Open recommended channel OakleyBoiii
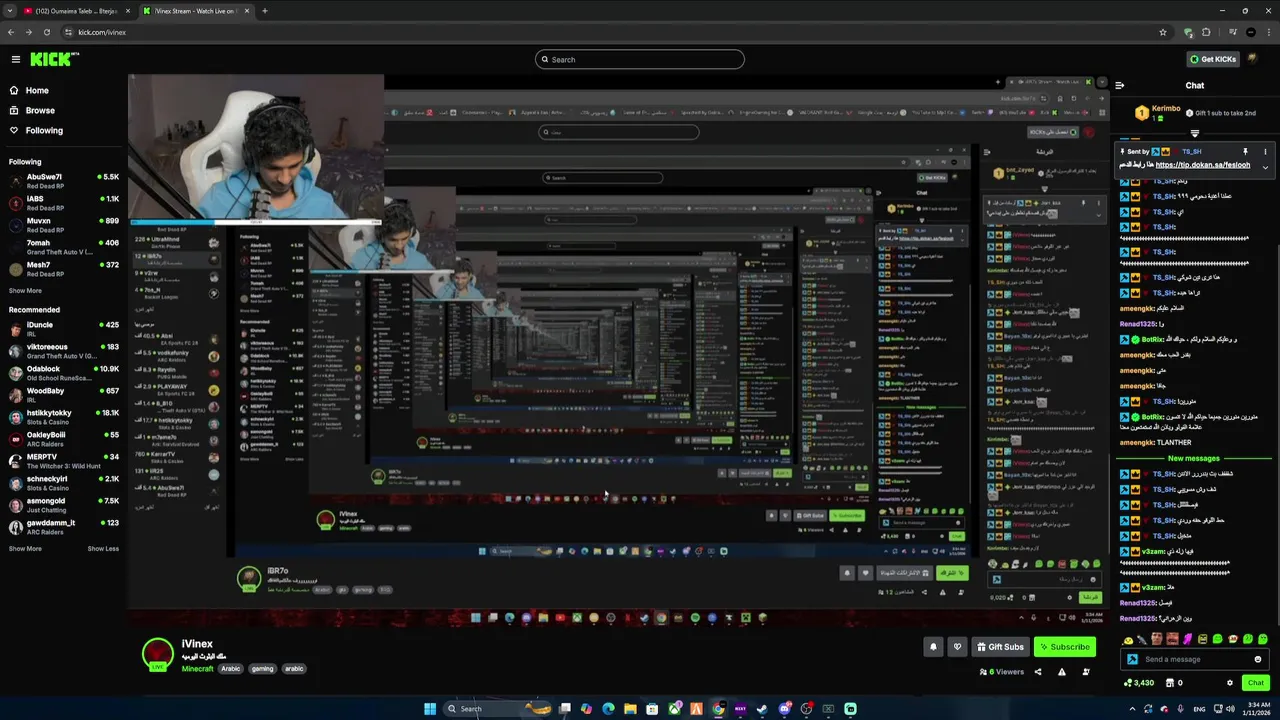The height and width of the screenshot is (720, 1280). [x=64, y=438]
